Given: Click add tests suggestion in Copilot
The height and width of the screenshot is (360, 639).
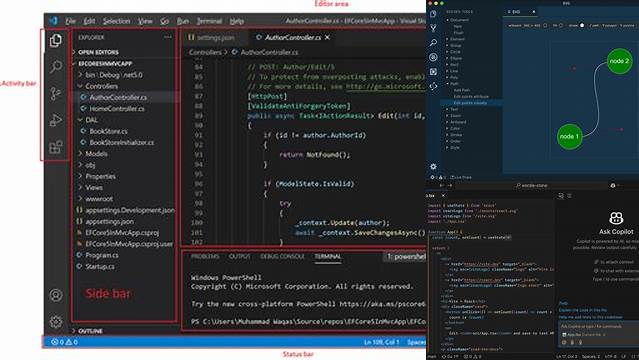Looking at the screenshot, I should (590, 317).
